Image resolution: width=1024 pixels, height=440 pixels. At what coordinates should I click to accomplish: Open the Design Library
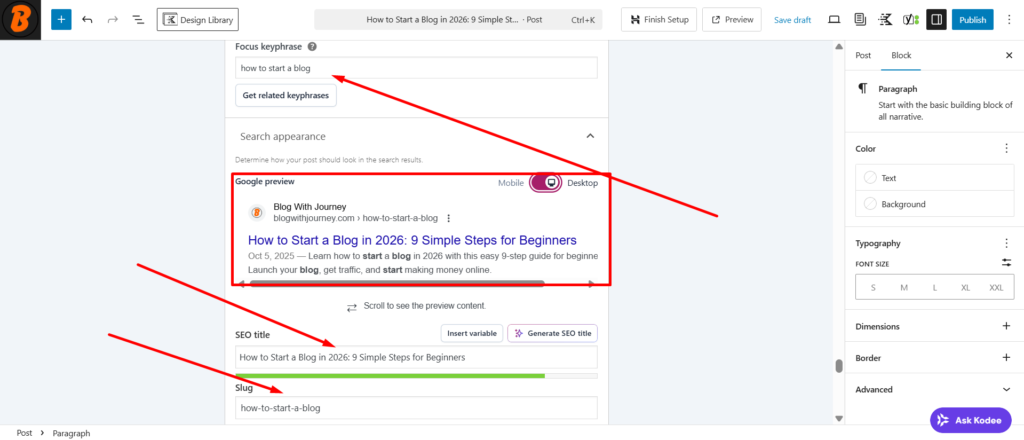198,20
